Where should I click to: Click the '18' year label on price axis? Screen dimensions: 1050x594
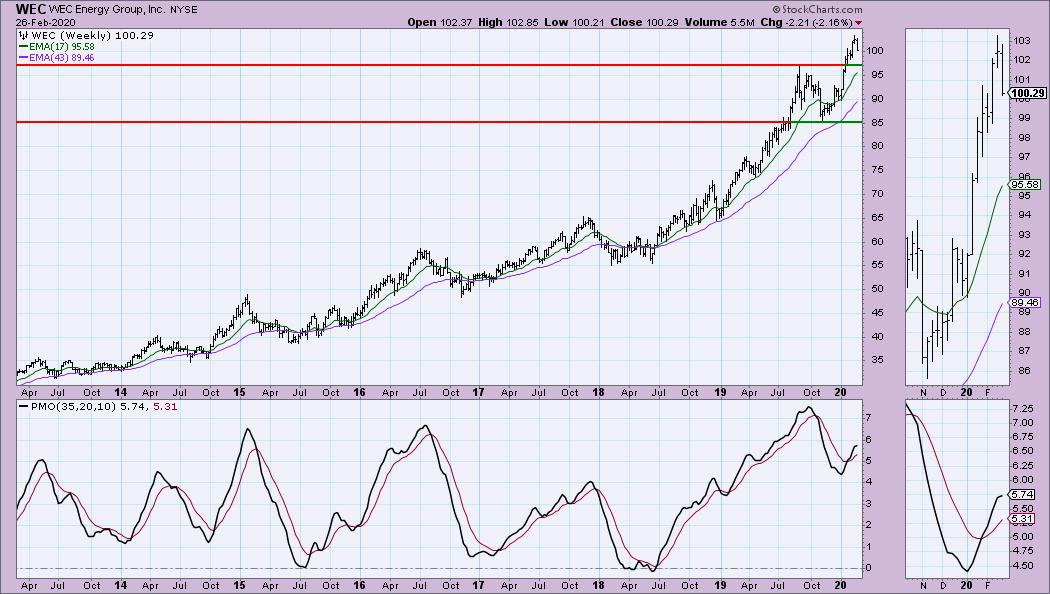pos(599,392)
